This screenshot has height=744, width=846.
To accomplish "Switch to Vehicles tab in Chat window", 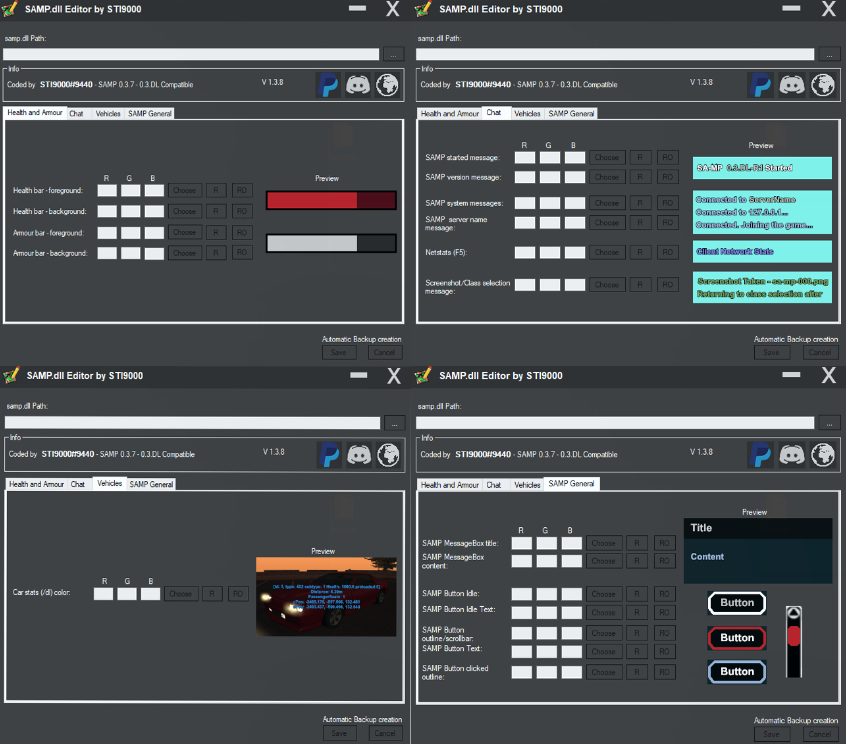I will click(527, 113).
